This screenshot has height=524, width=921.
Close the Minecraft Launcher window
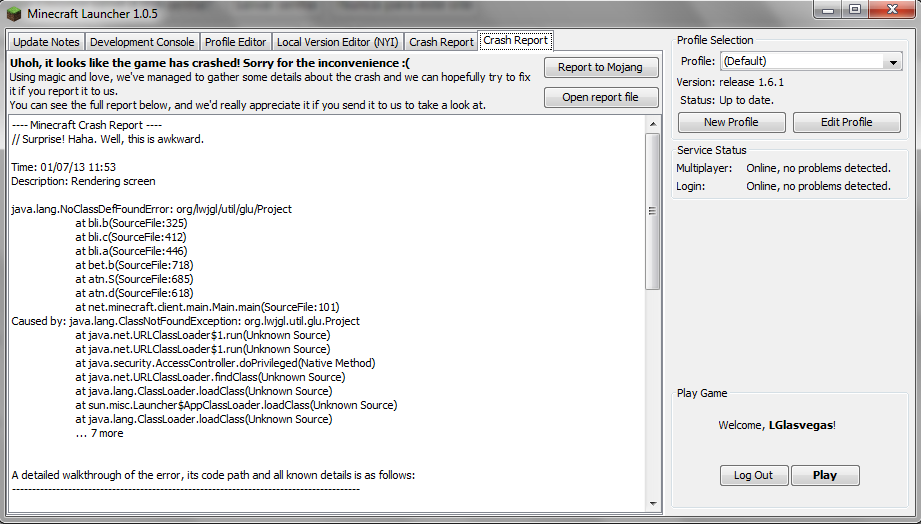(892, 9)
